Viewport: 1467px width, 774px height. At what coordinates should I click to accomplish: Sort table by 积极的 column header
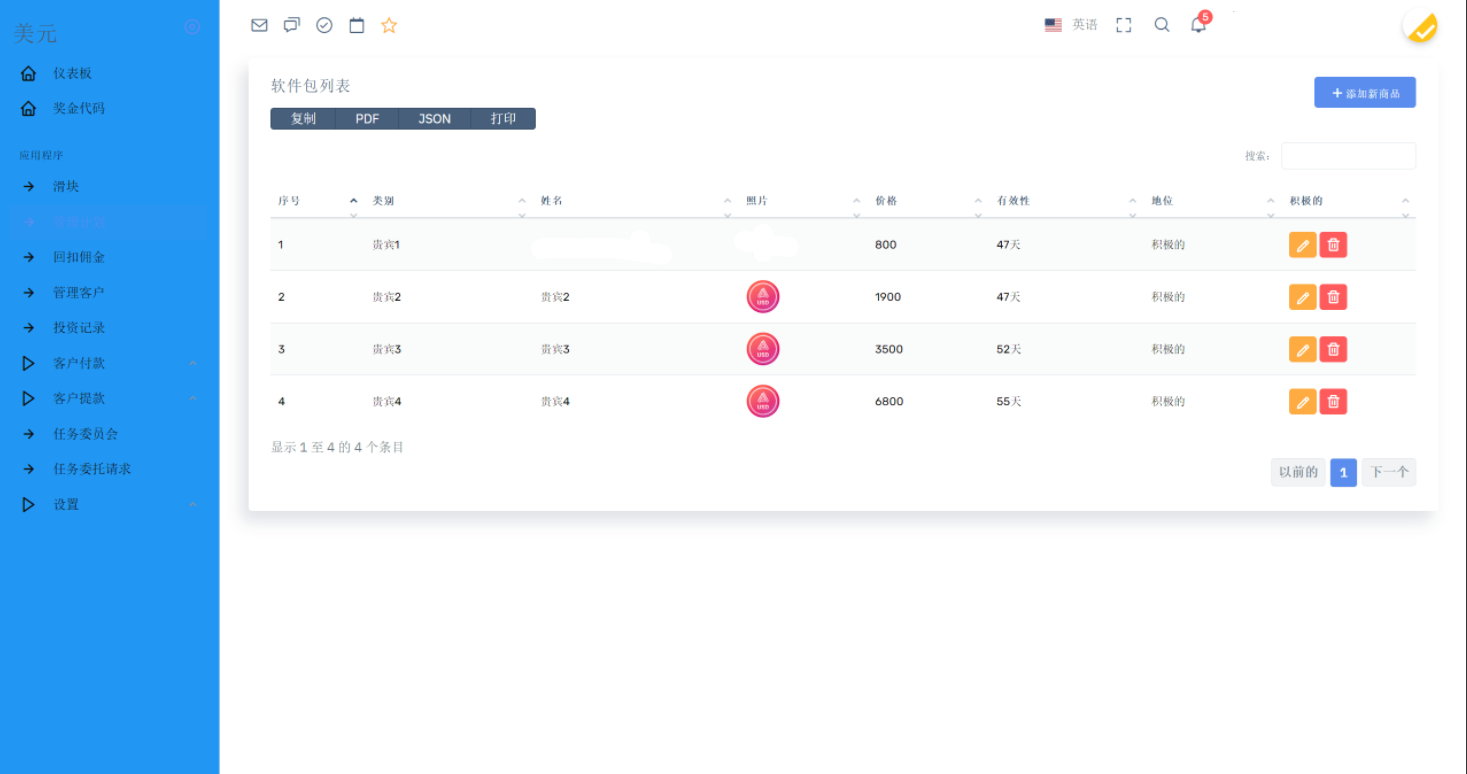point(1349,201)
